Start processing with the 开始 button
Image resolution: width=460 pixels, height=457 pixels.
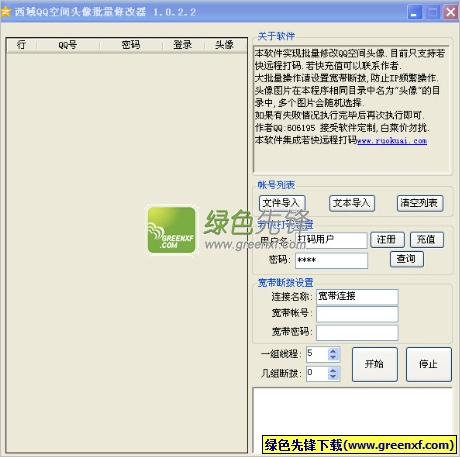375,364
